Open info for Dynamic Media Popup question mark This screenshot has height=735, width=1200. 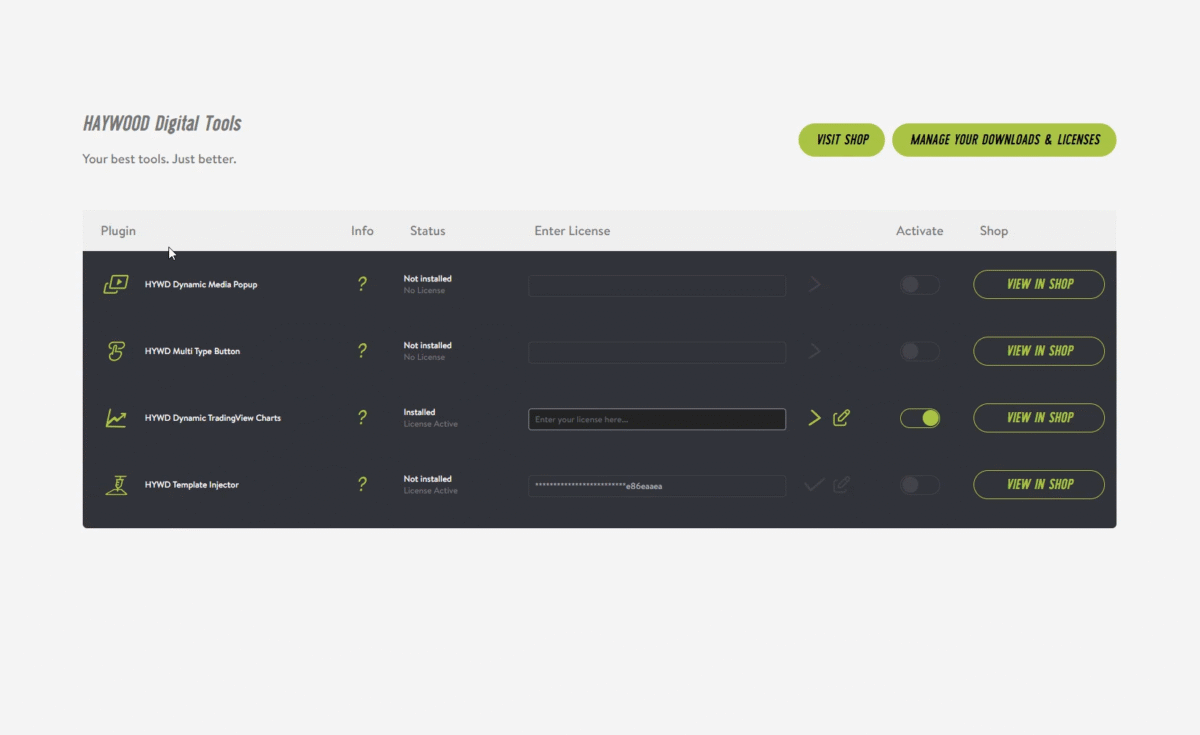(x=362, y=284)
